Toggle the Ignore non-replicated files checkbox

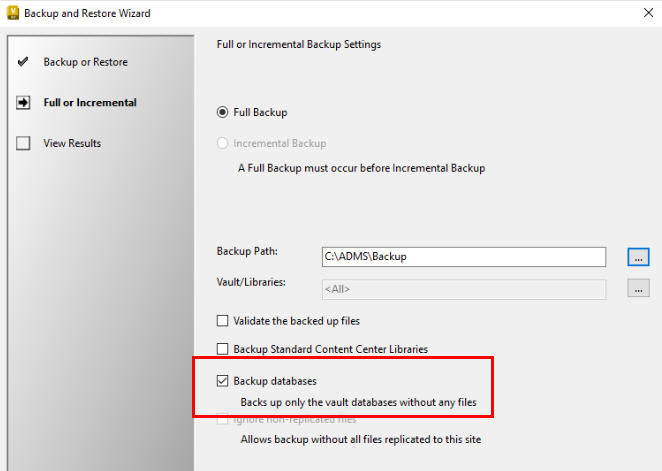coord(222,420)
